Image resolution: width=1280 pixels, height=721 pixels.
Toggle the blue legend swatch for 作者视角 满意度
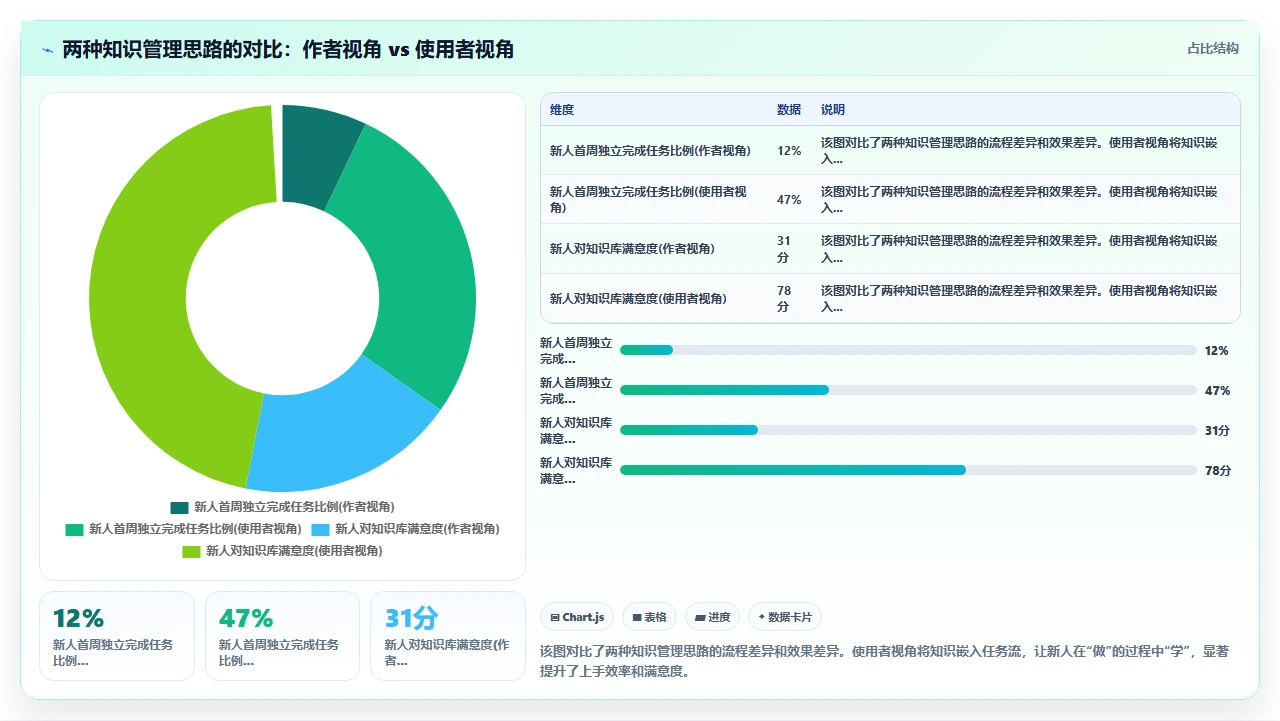(x=321, y=529)
